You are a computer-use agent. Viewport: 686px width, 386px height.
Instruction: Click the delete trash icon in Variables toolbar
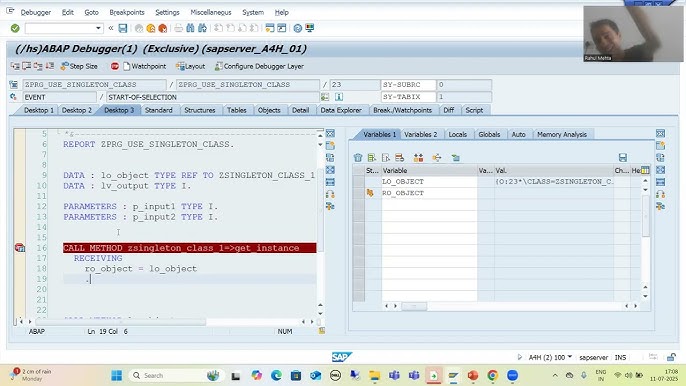pos(358,158)
